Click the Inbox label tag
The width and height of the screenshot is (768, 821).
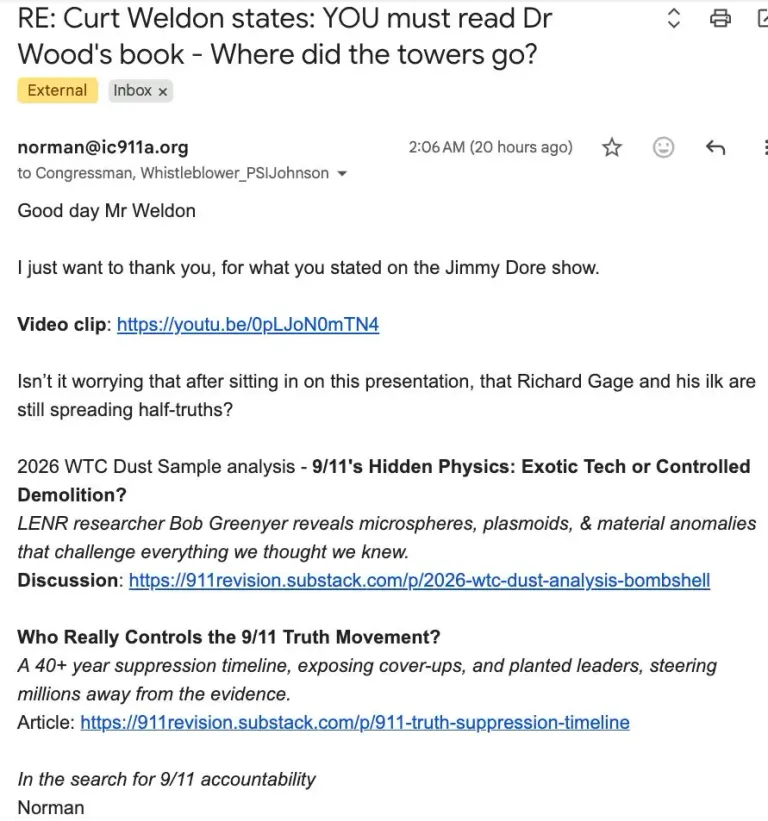(x=140, y=91)
